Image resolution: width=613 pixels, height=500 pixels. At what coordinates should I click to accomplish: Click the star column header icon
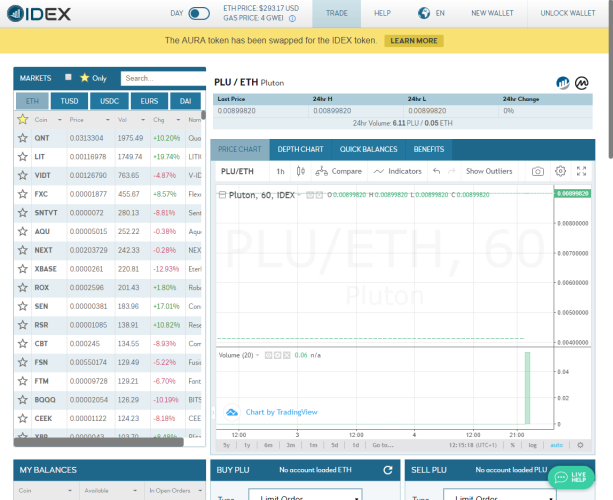23,119
